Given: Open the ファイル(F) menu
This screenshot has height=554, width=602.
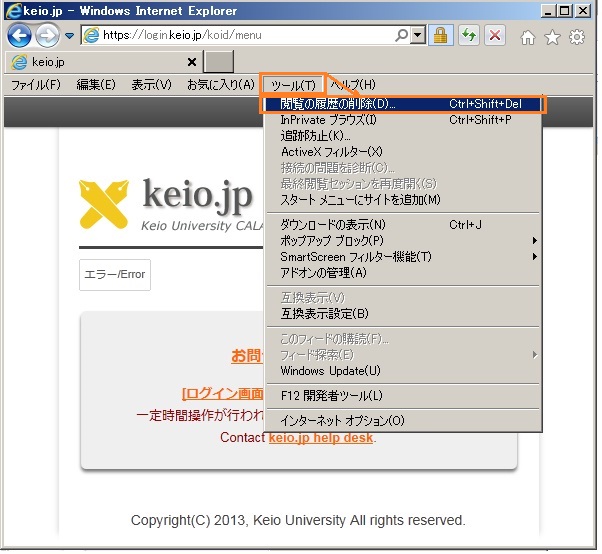Looking at the screenshot, I should [x=35, y=85].
